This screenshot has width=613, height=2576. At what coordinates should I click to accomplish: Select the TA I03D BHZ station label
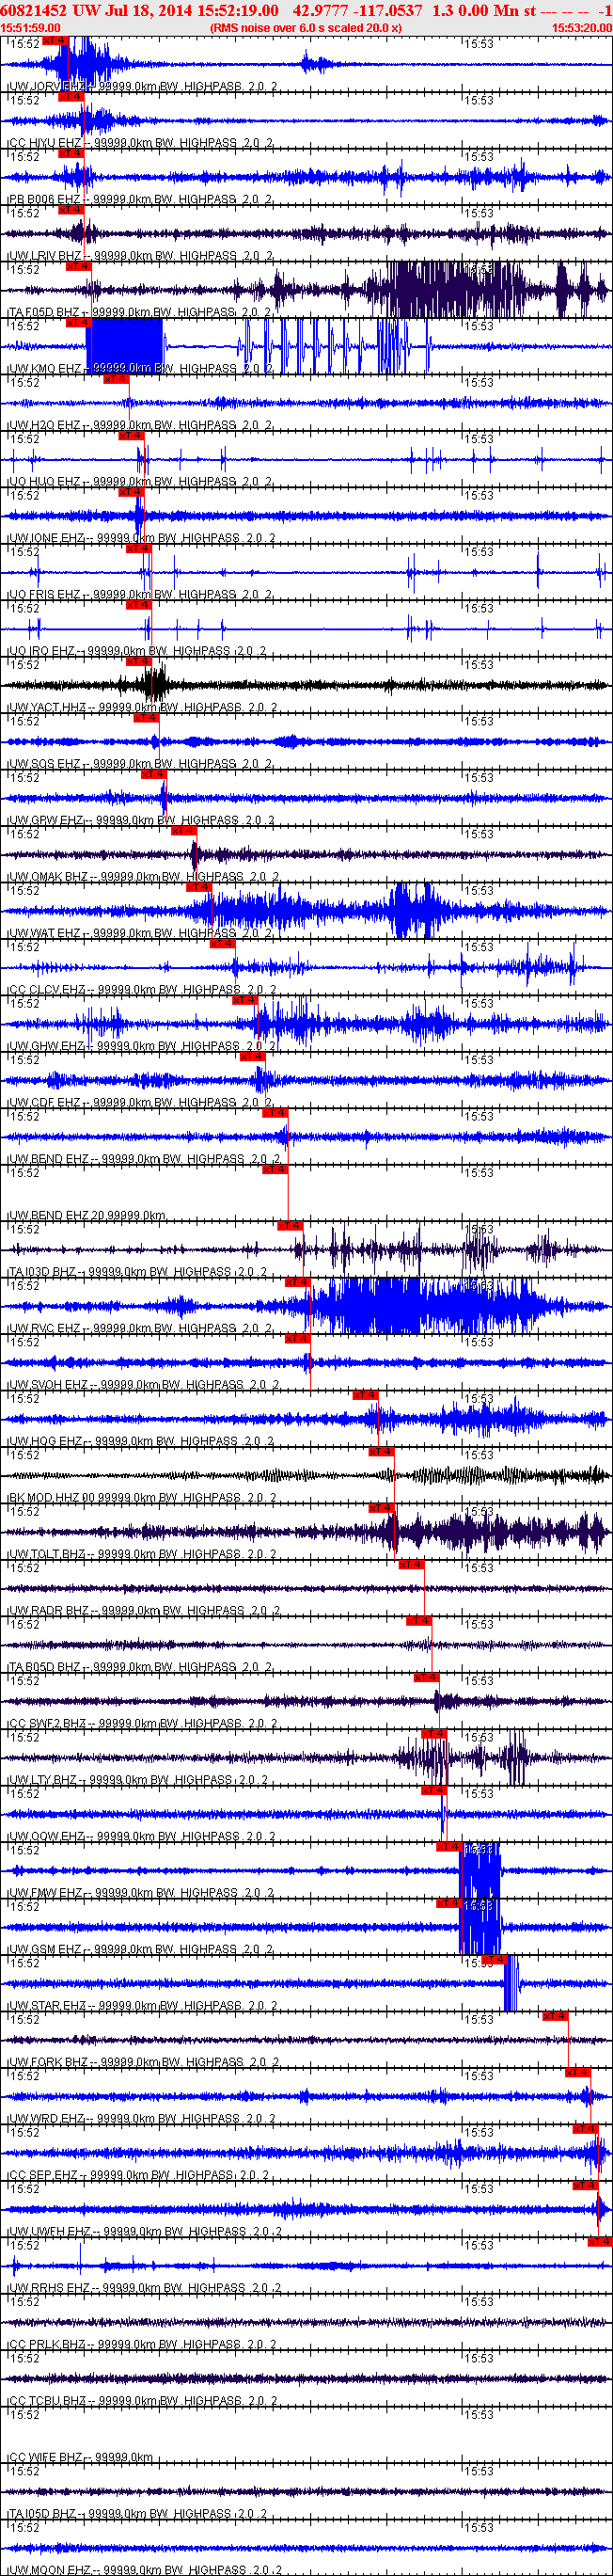pos(138,1273)
